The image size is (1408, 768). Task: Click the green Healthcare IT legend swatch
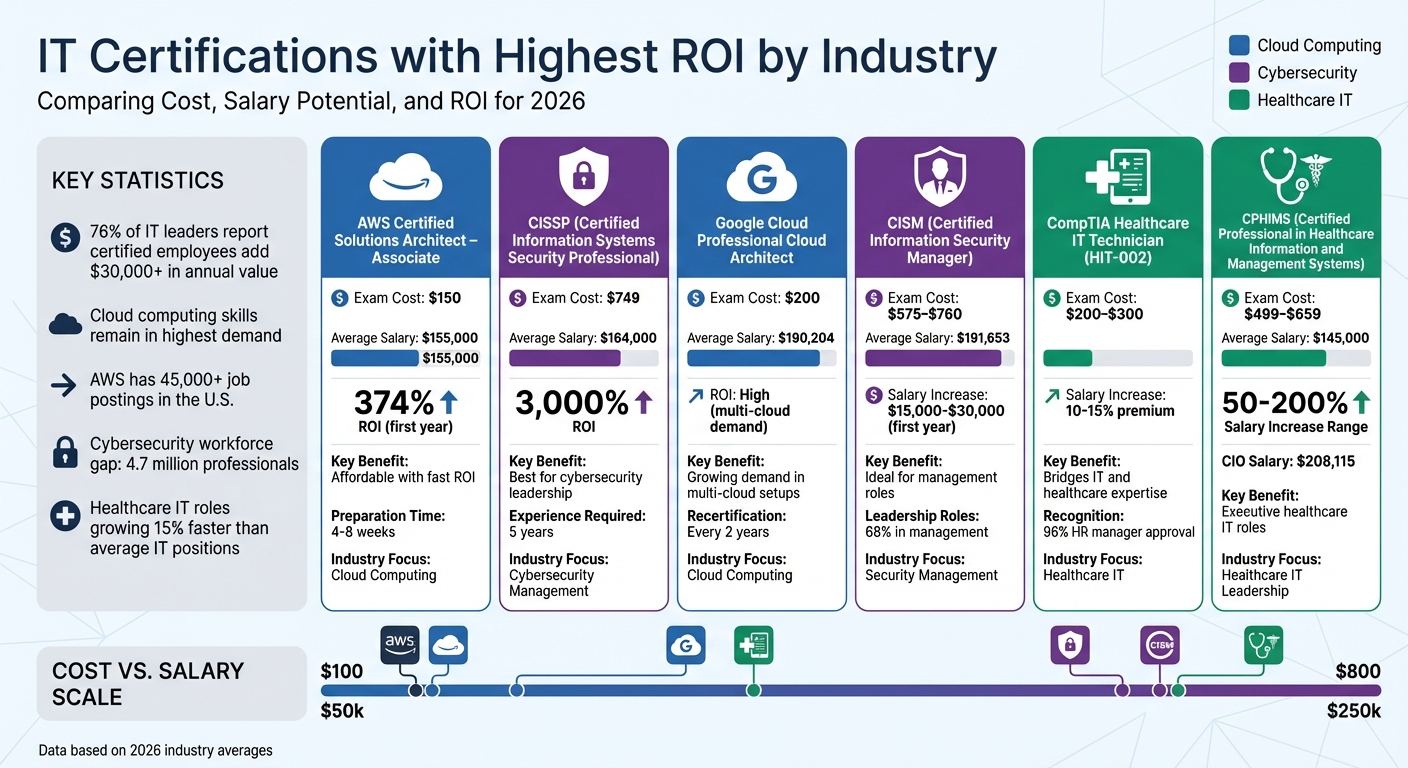(x=1238, y=100)
